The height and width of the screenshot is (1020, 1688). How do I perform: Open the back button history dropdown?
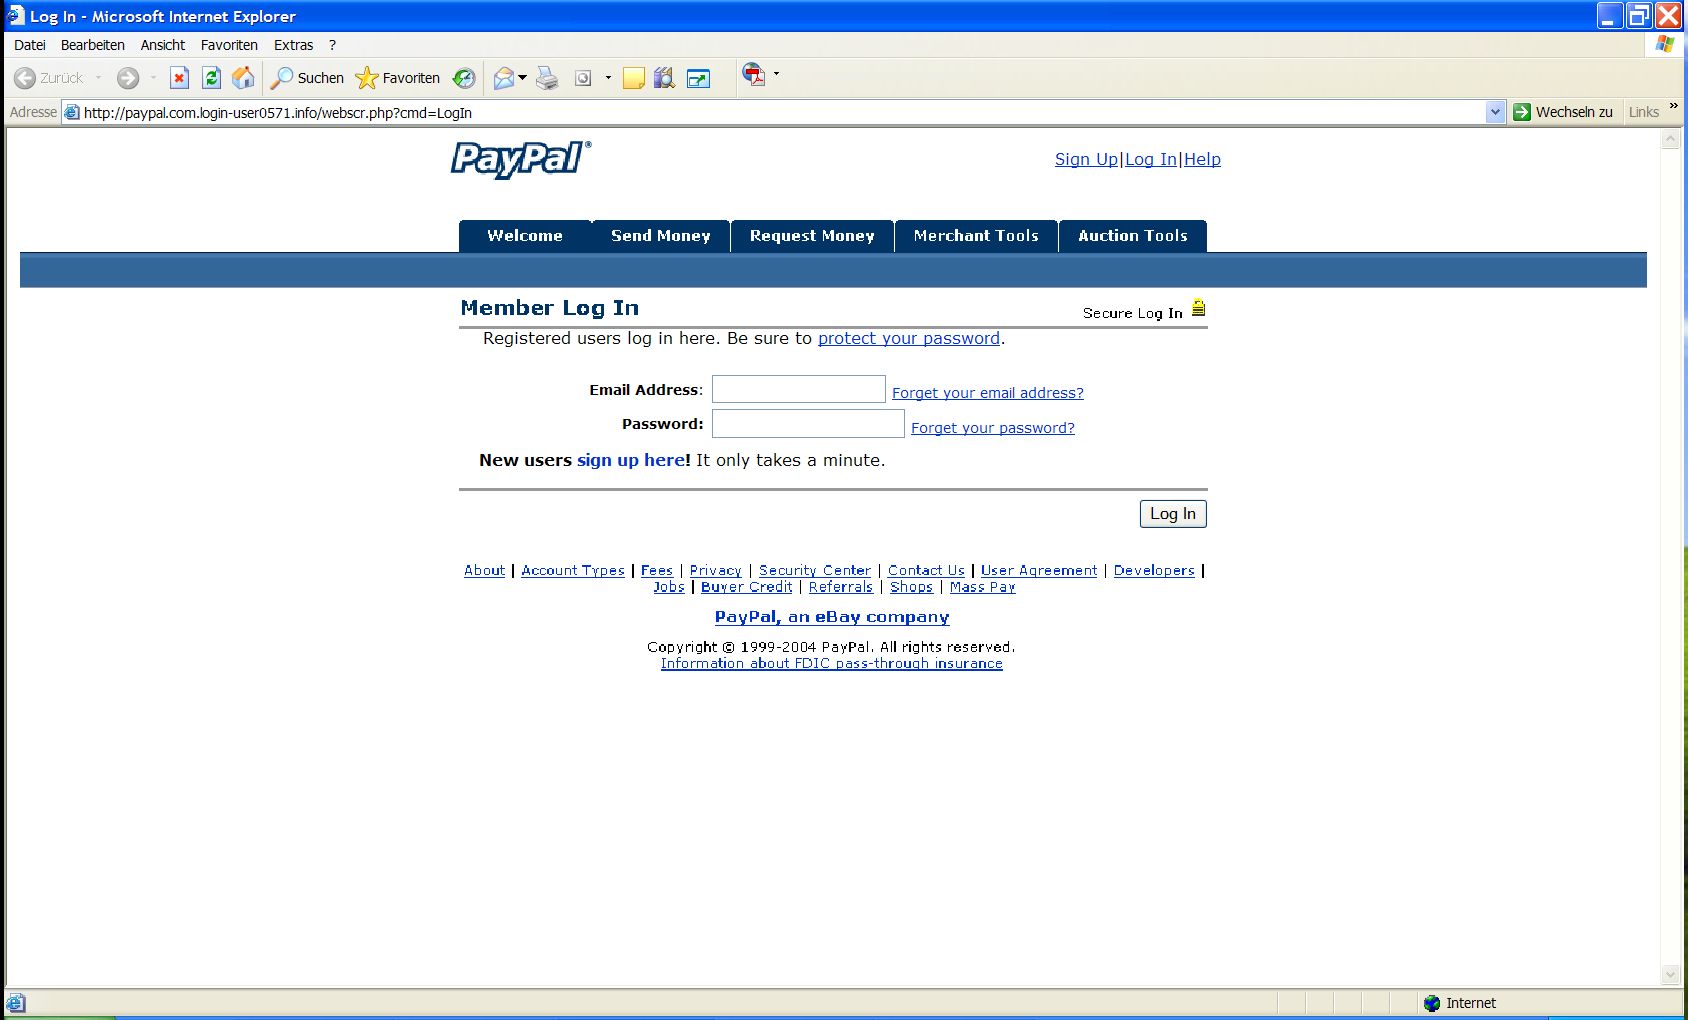pyautogui.click(x=99, y=78)
